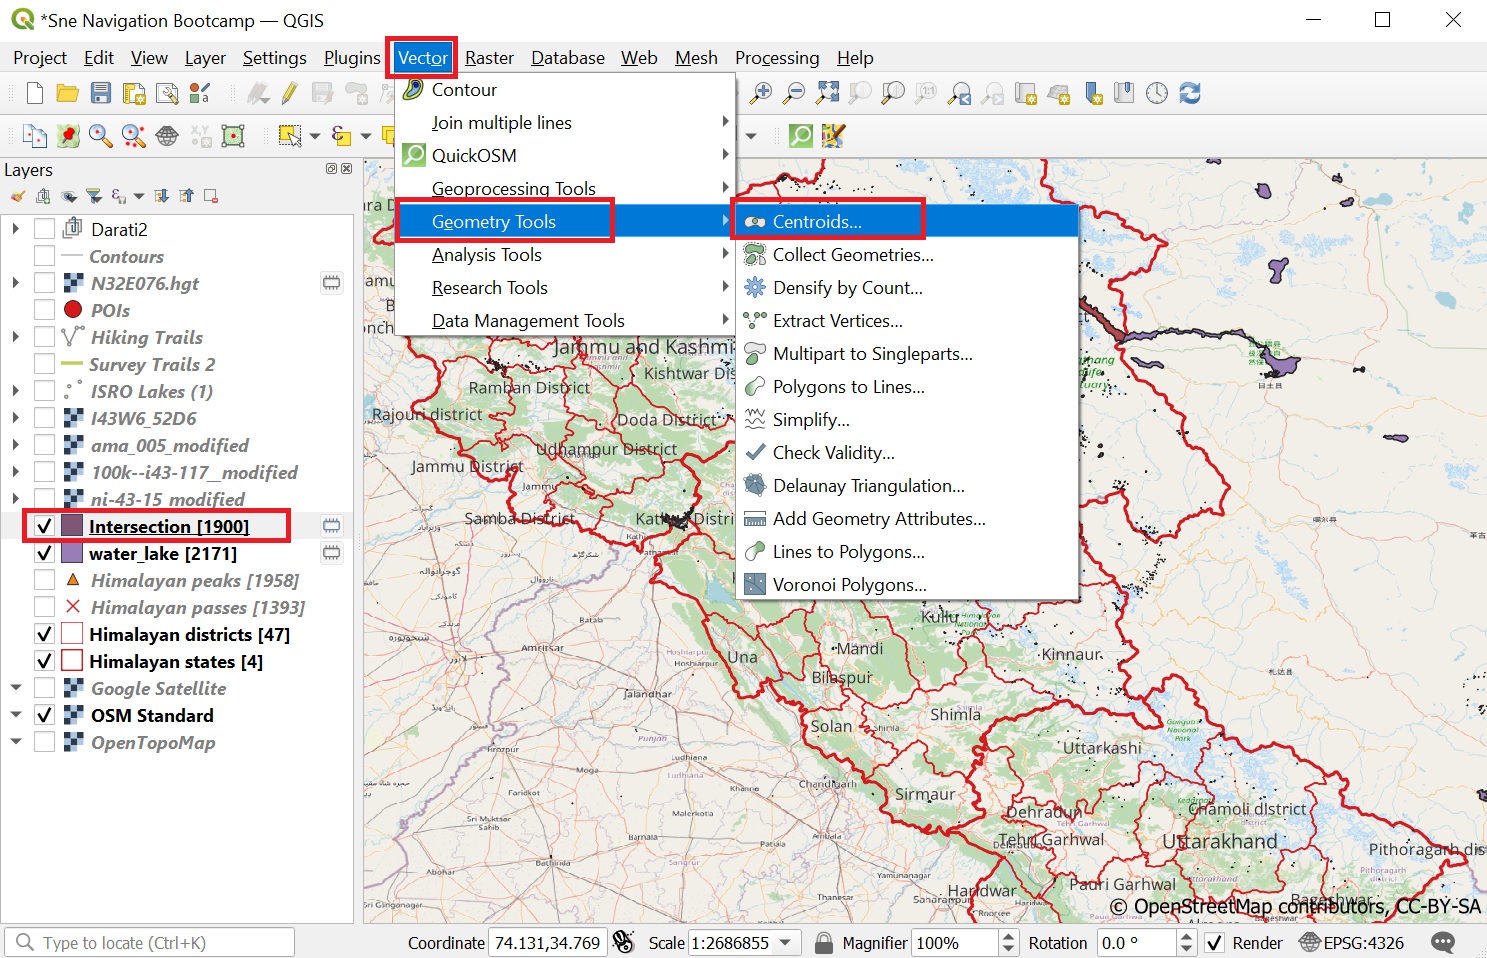This screenshot has height=958, width=1487.
Task: Open filter legend funnel icon
Action: (94, 196)
